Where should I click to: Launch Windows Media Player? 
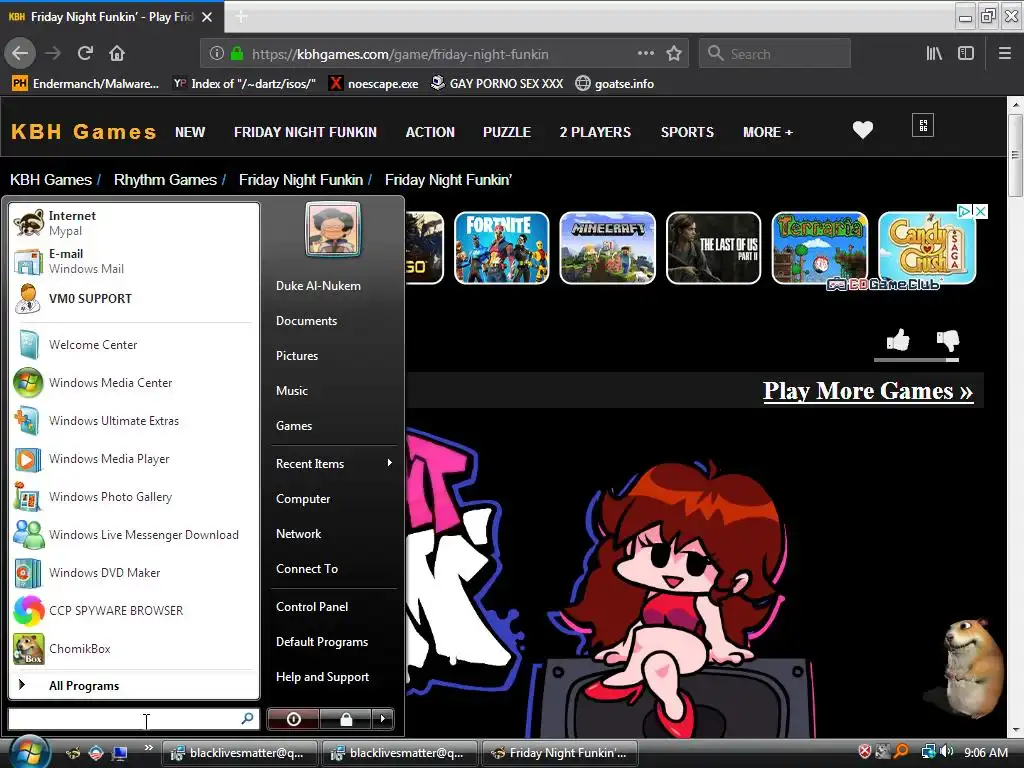(133, 459)
